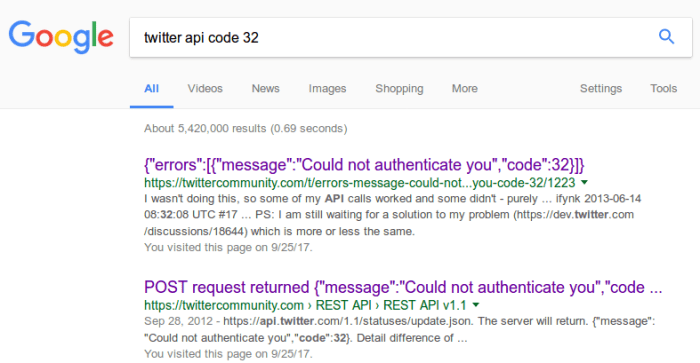The width and height of the screenshot is (700, 363).
Task: Click the 'You visited this page' text under the POST request result
Action: [x=228, y=354]
